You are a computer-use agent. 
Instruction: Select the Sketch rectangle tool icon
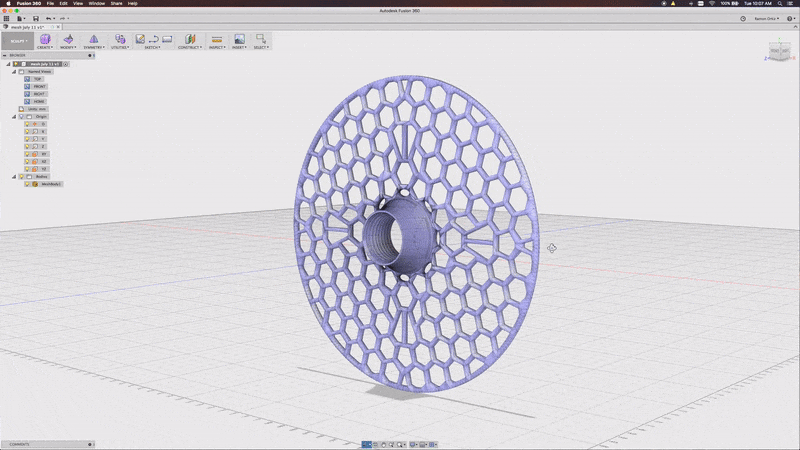click(x=167, y=39)
